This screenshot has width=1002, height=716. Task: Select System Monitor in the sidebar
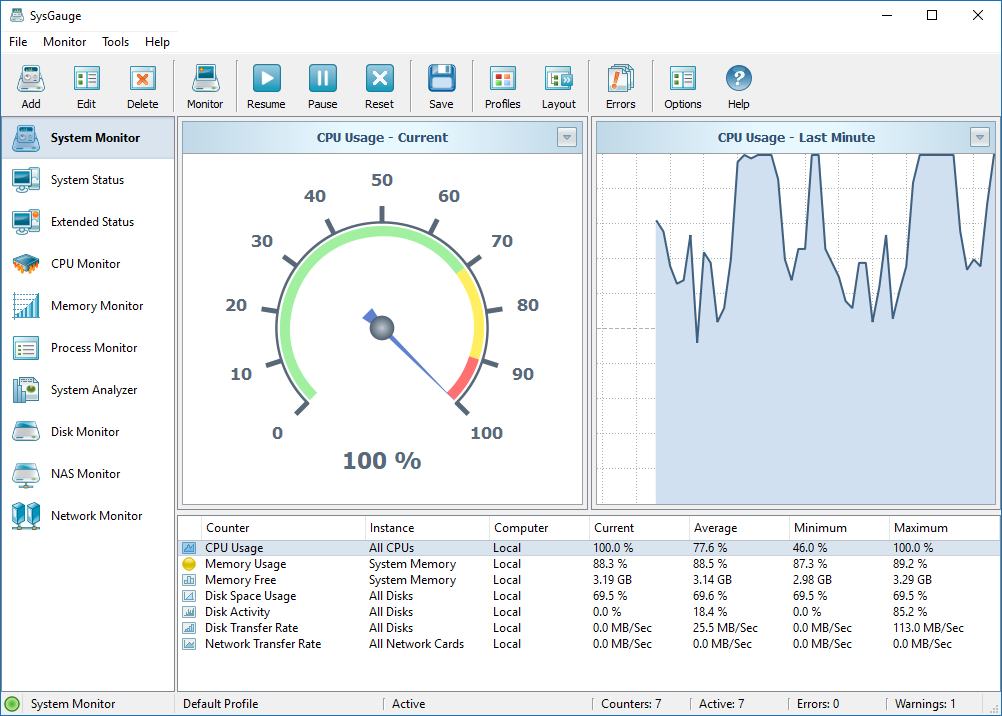pyautogui.click(x=88, y=137)
